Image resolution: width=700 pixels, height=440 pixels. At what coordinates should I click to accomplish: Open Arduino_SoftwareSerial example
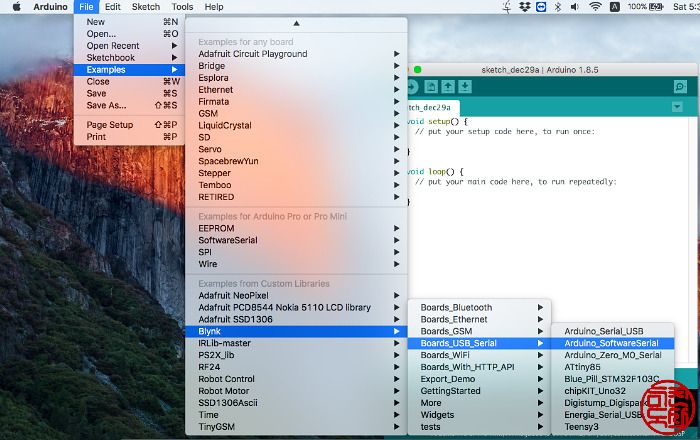point(613,343)
